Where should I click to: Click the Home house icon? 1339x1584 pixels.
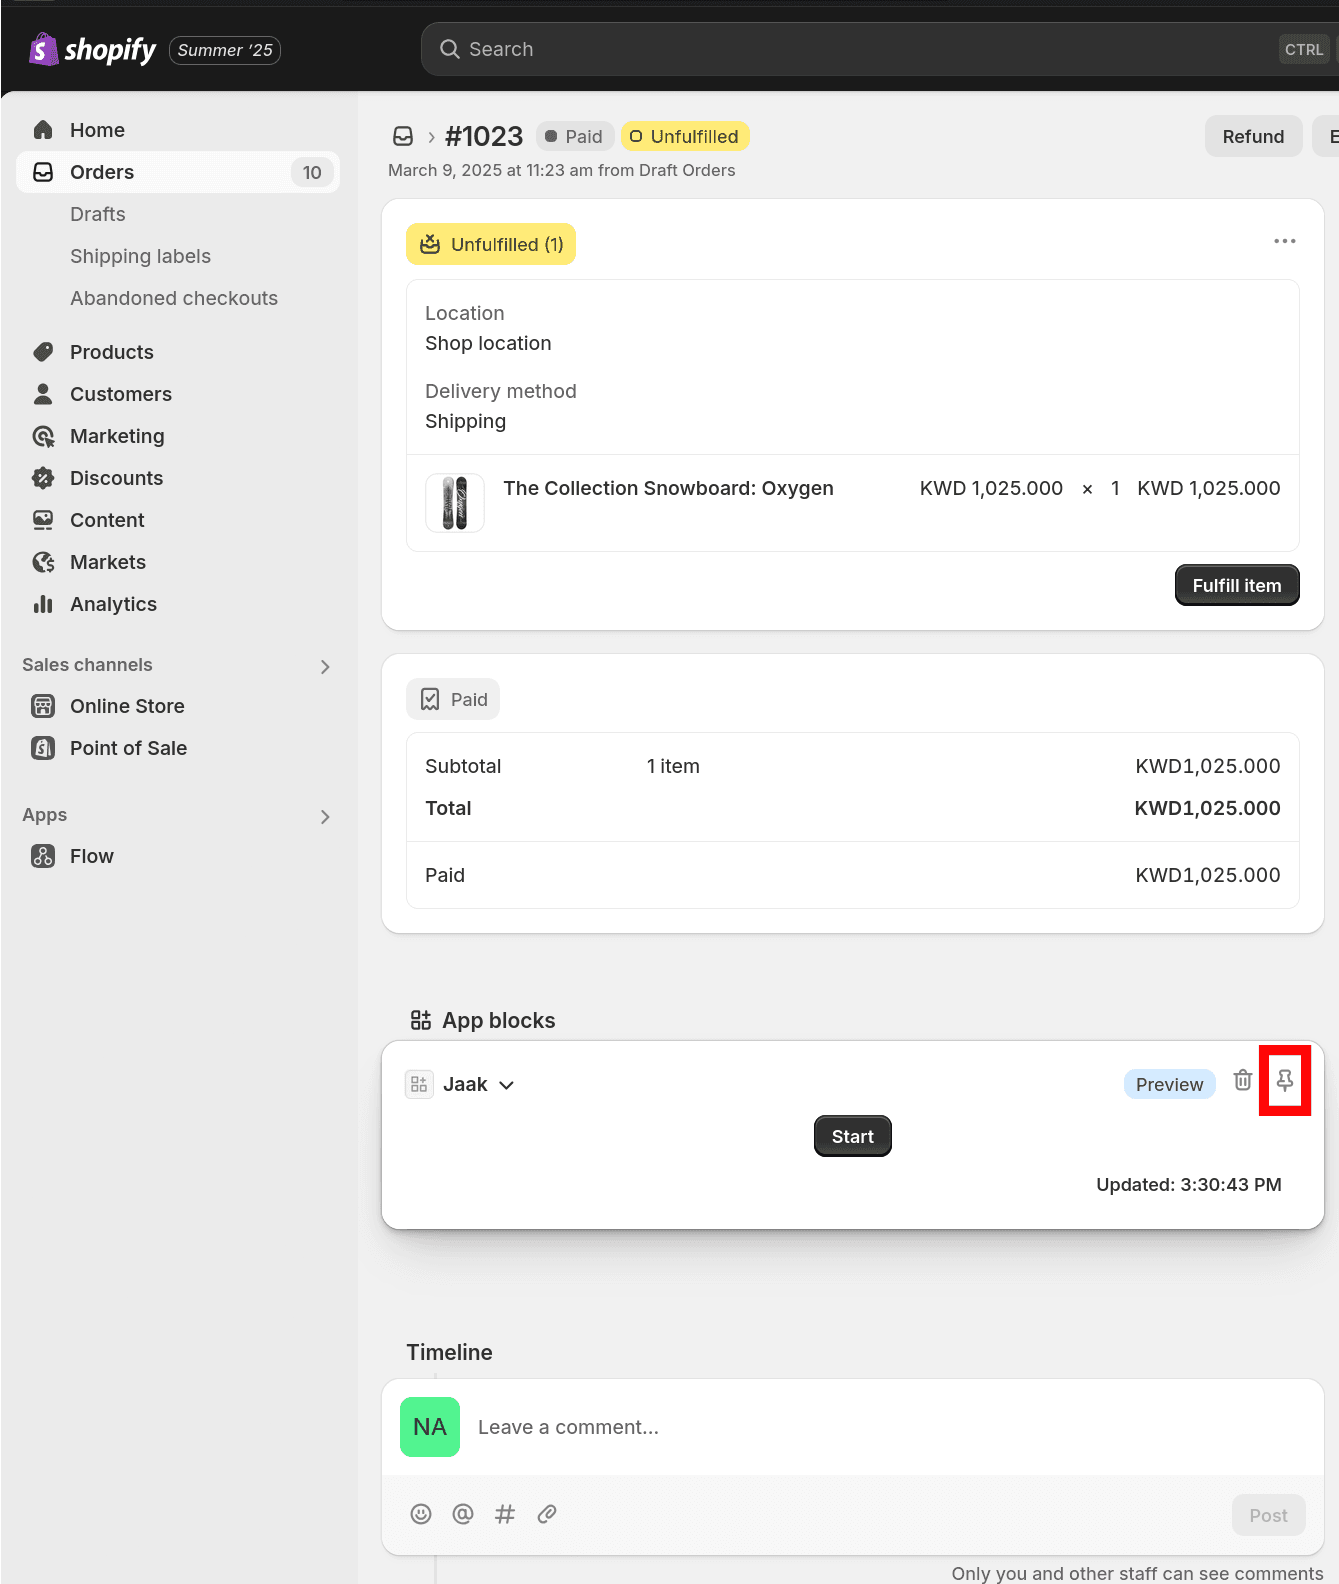43,130
